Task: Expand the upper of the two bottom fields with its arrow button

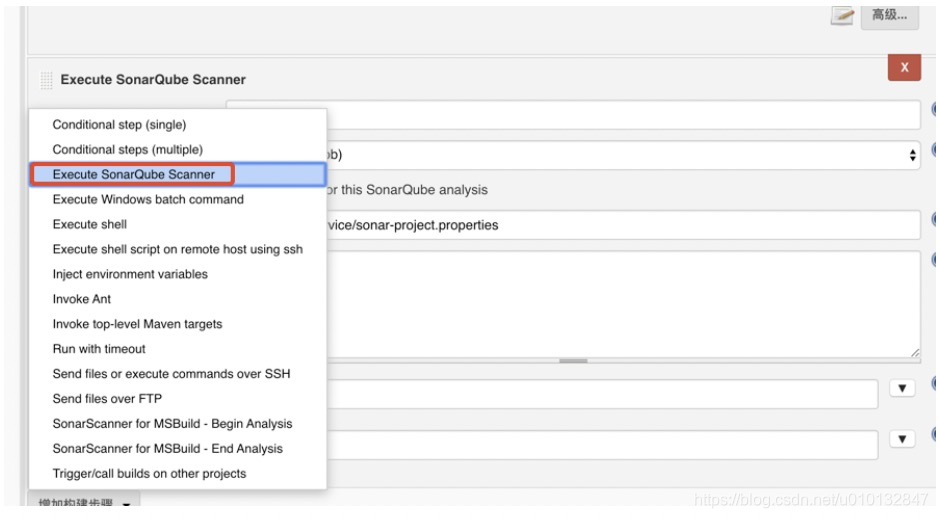Action: [902, 388]
